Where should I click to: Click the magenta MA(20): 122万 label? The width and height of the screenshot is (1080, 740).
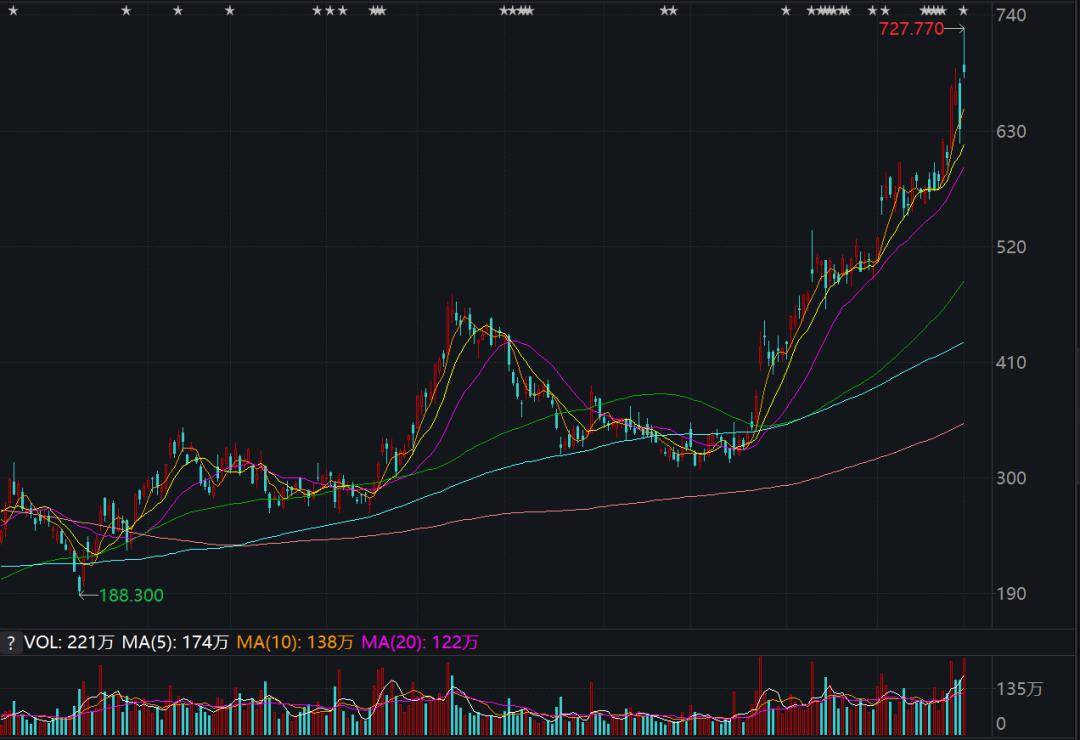(x=419, y=643)
